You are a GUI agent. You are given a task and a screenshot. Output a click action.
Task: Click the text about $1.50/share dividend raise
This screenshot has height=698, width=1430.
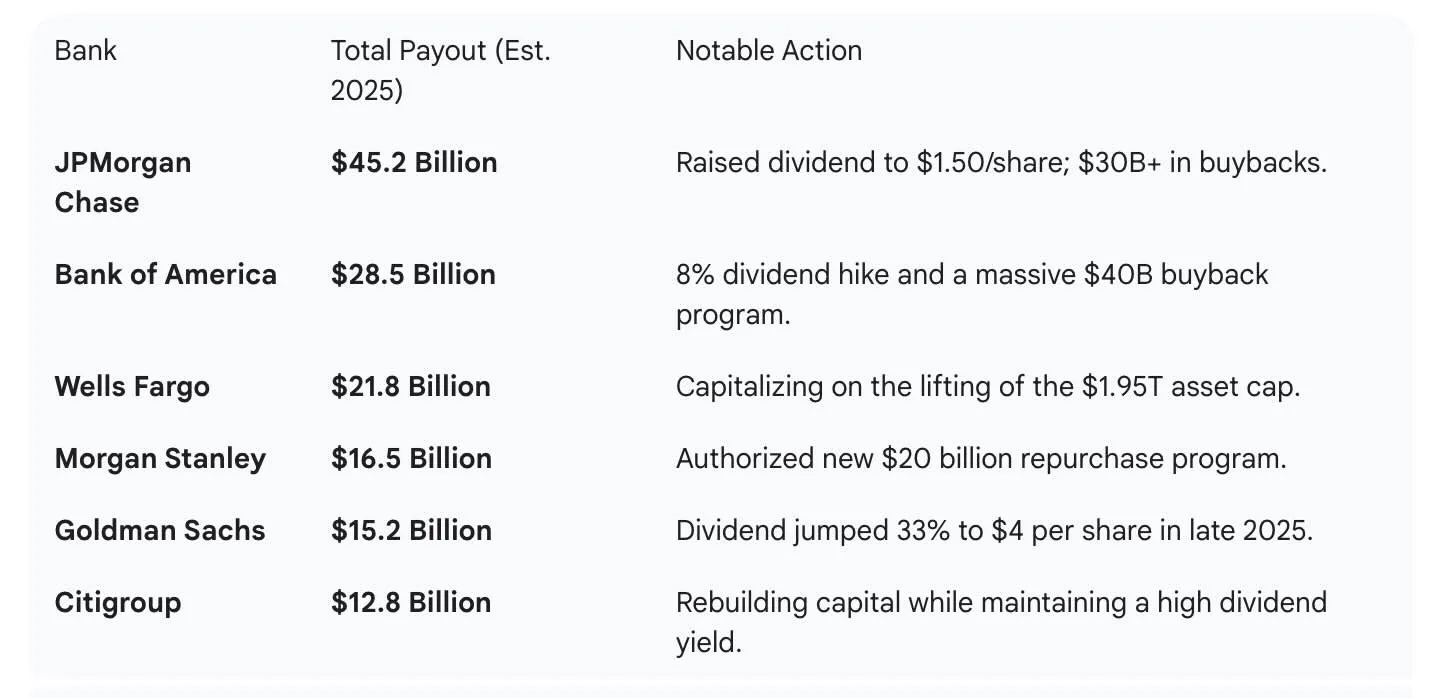pos(1001,162)
